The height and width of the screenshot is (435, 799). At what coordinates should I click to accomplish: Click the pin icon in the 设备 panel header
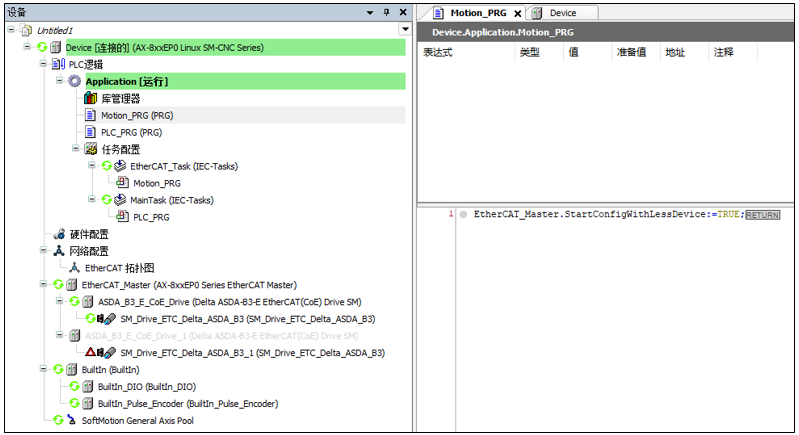pos(386,12)
